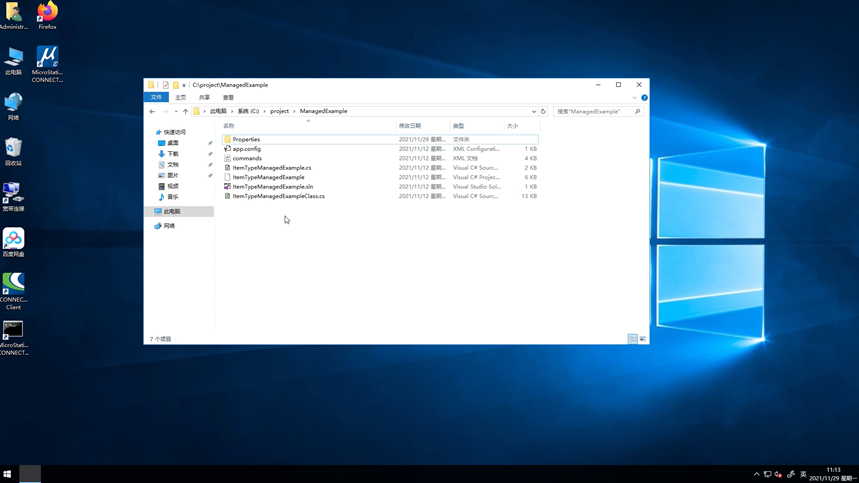The image size is (859, 483).
Task: Open the Firefox desktop shortcut
Action: click(47, 15)
